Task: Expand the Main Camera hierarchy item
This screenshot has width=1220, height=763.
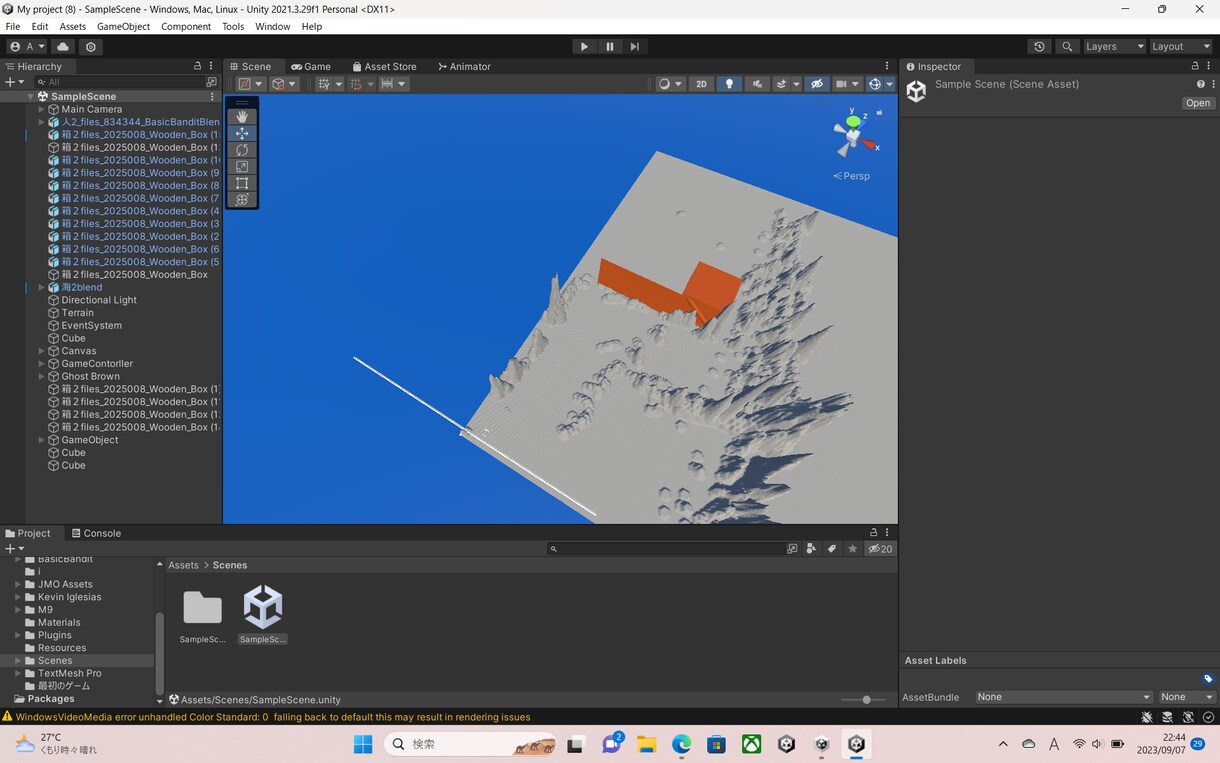Action: tap(42, 109)
